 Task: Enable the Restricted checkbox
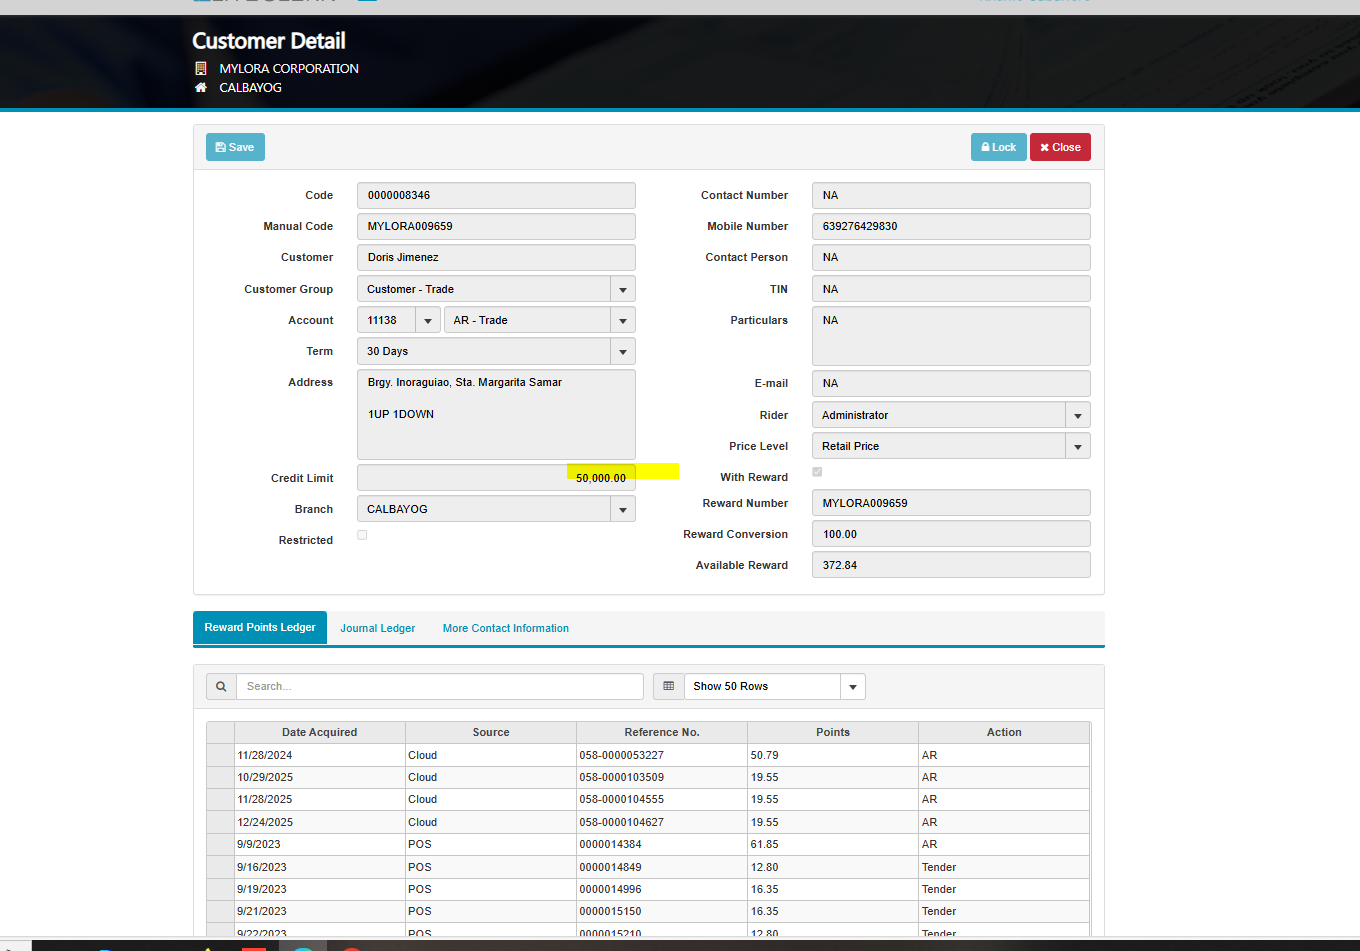point(362,535)
